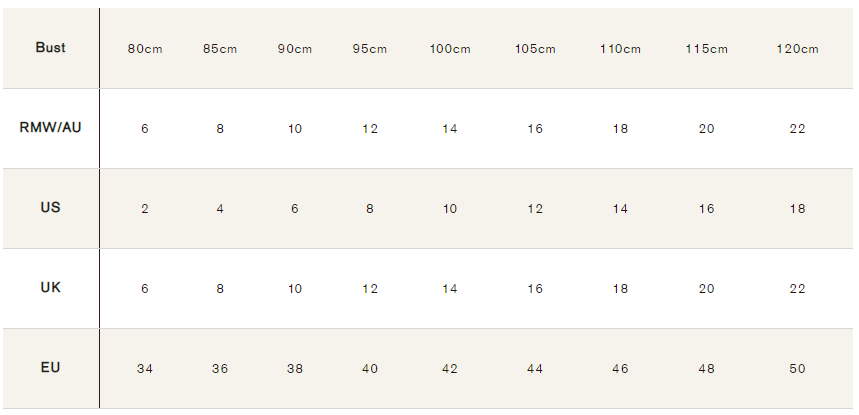859x415 pixels.
Task: Click the US row label
Action: pyautogui.click(x=50, y=208)
